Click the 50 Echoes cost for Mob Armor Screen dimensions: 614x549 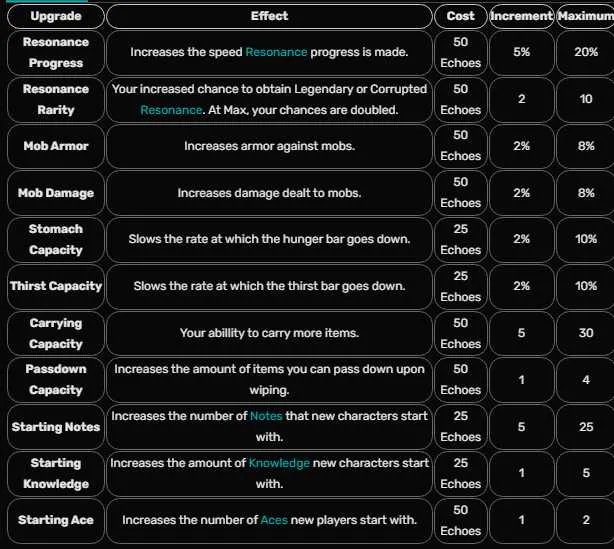(x=460, y=146)
